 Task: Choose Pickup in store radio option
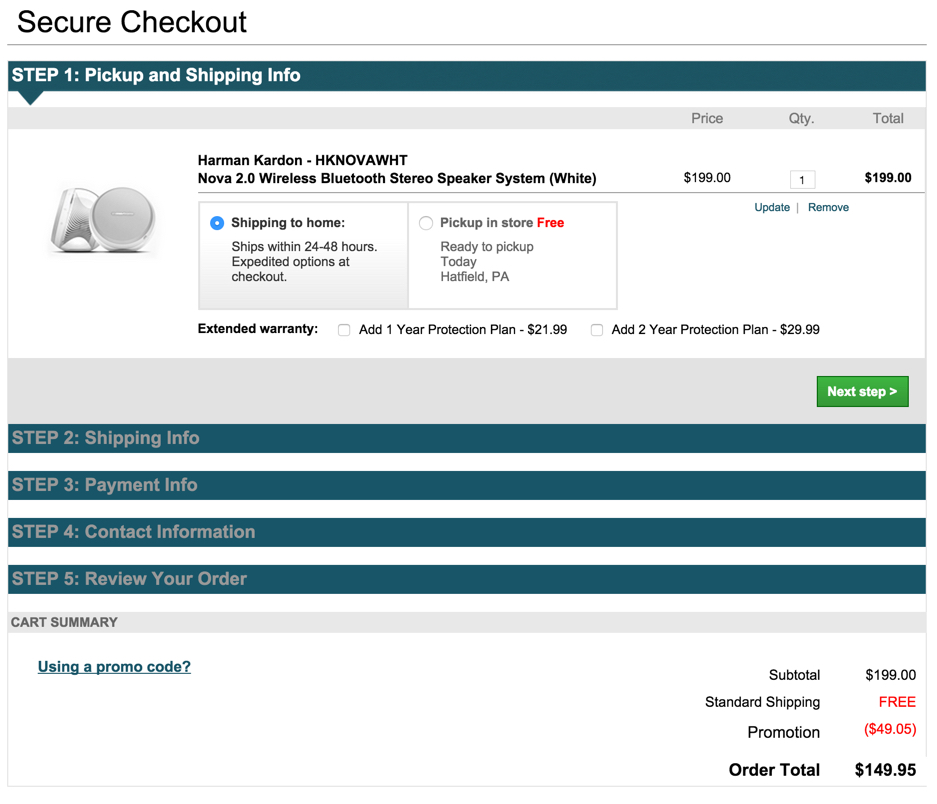click(x=425, y=223)
